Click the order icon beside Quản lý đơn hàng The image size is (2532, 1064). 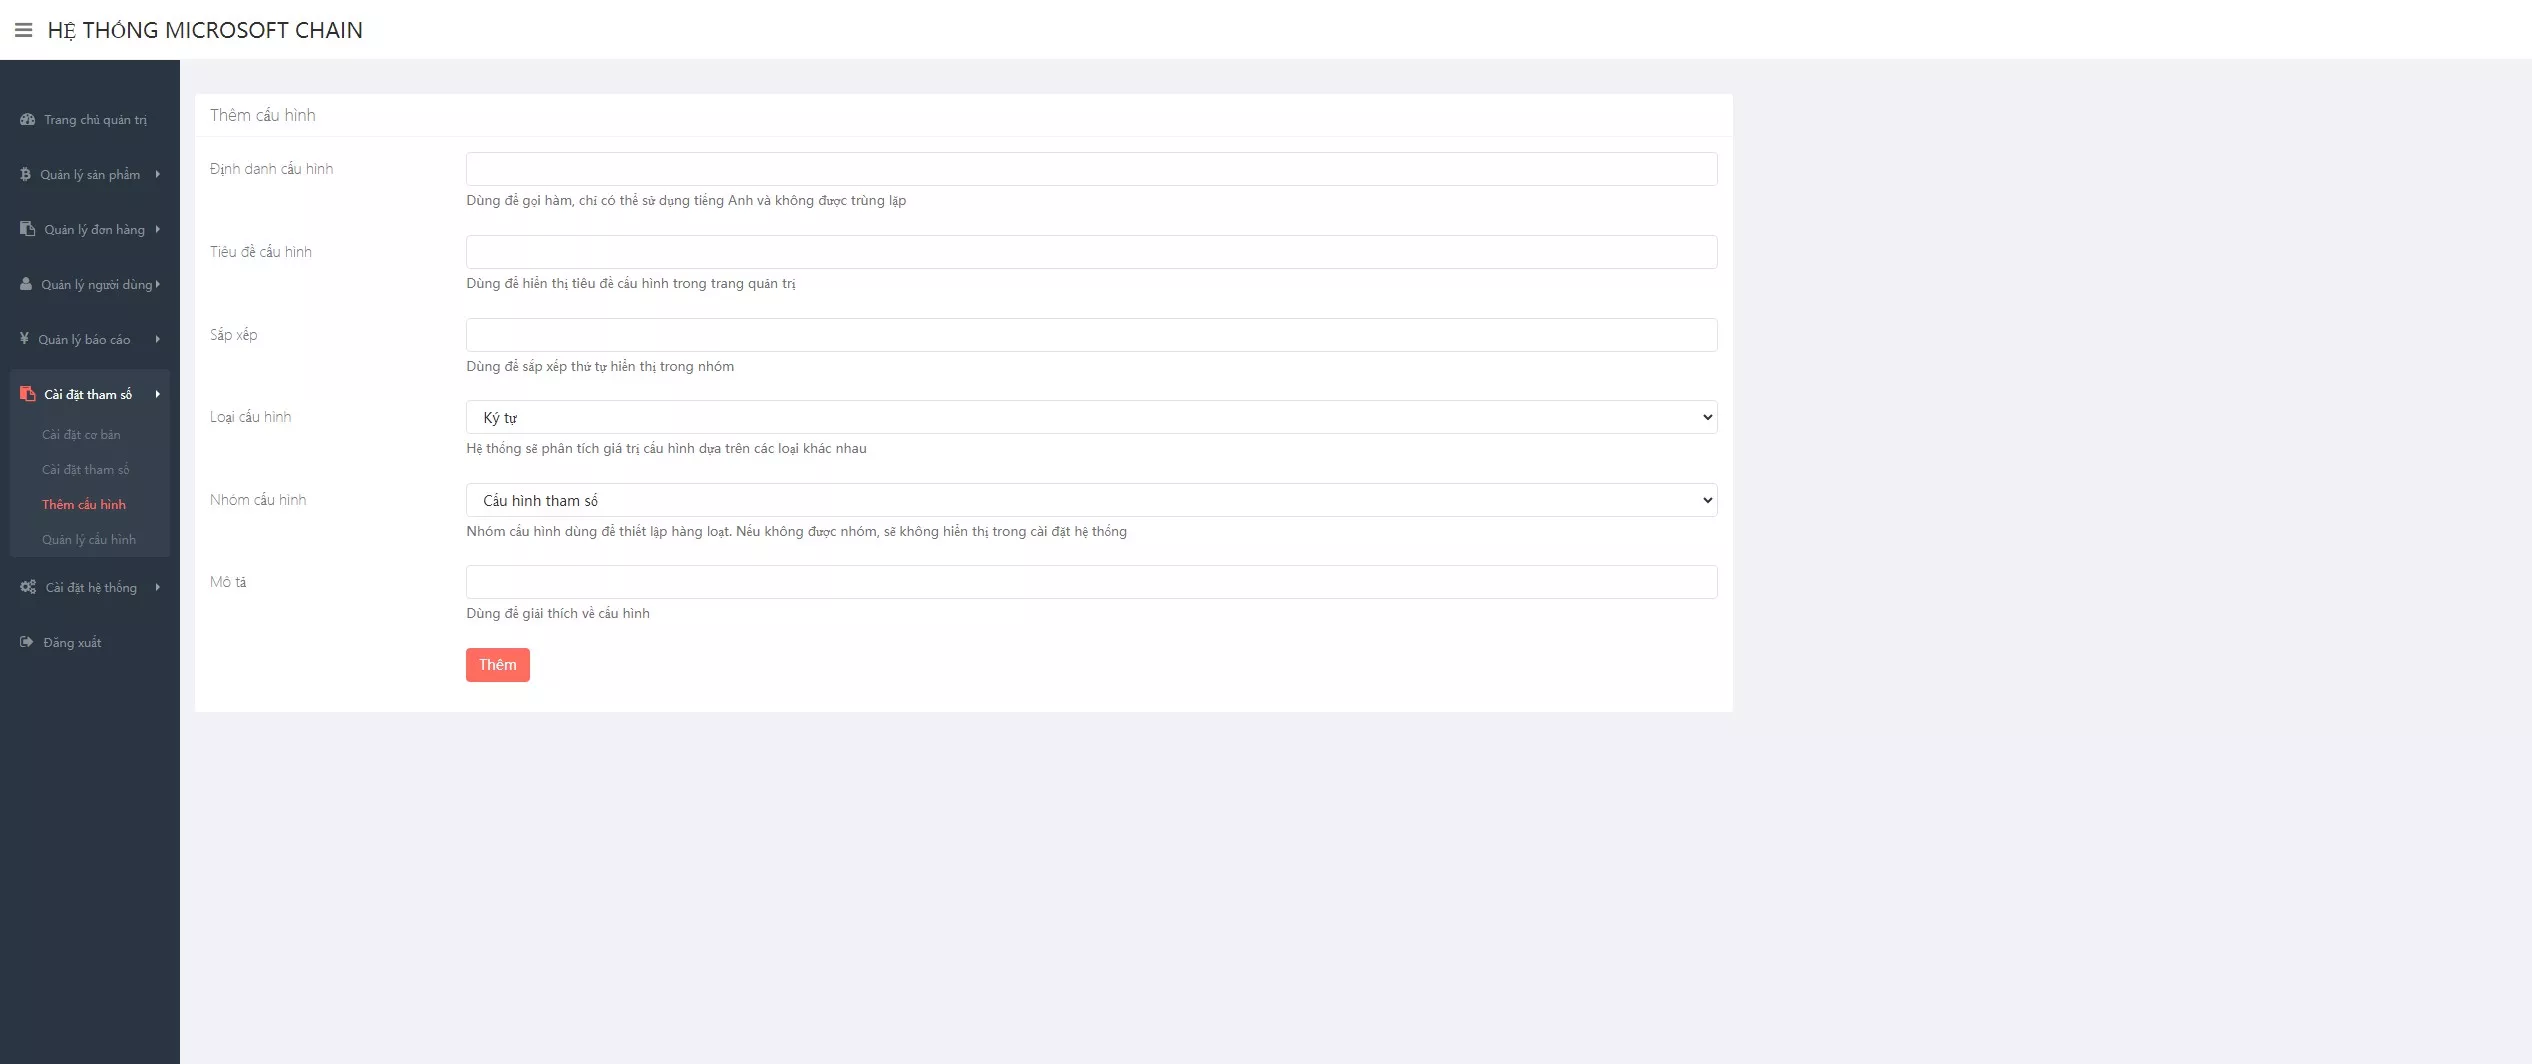(27, 229)
